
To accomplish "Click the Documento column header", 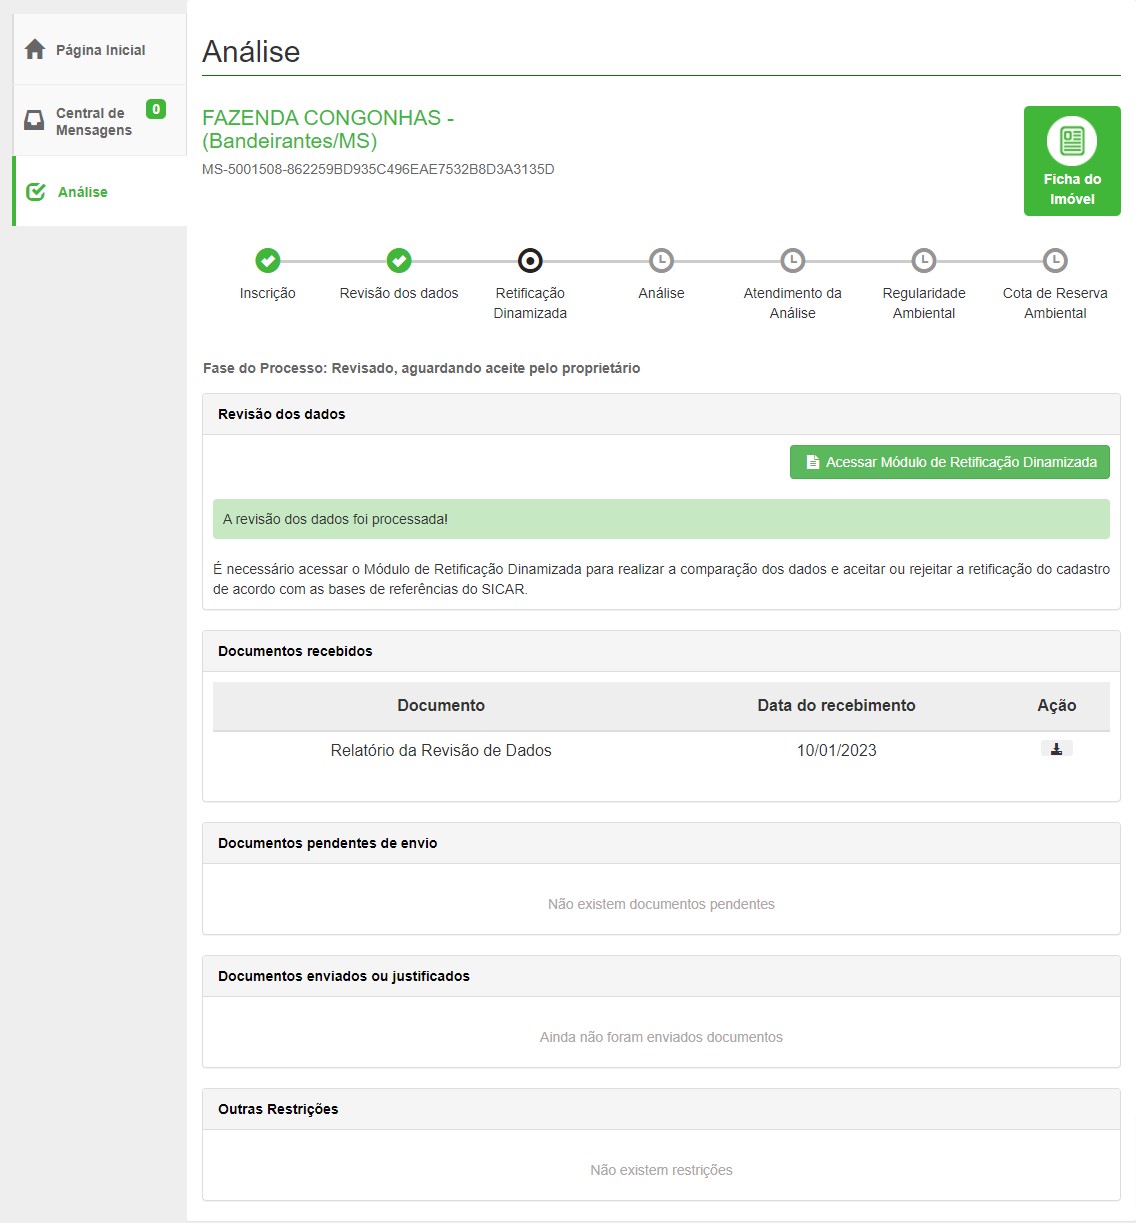I will 441,705.
